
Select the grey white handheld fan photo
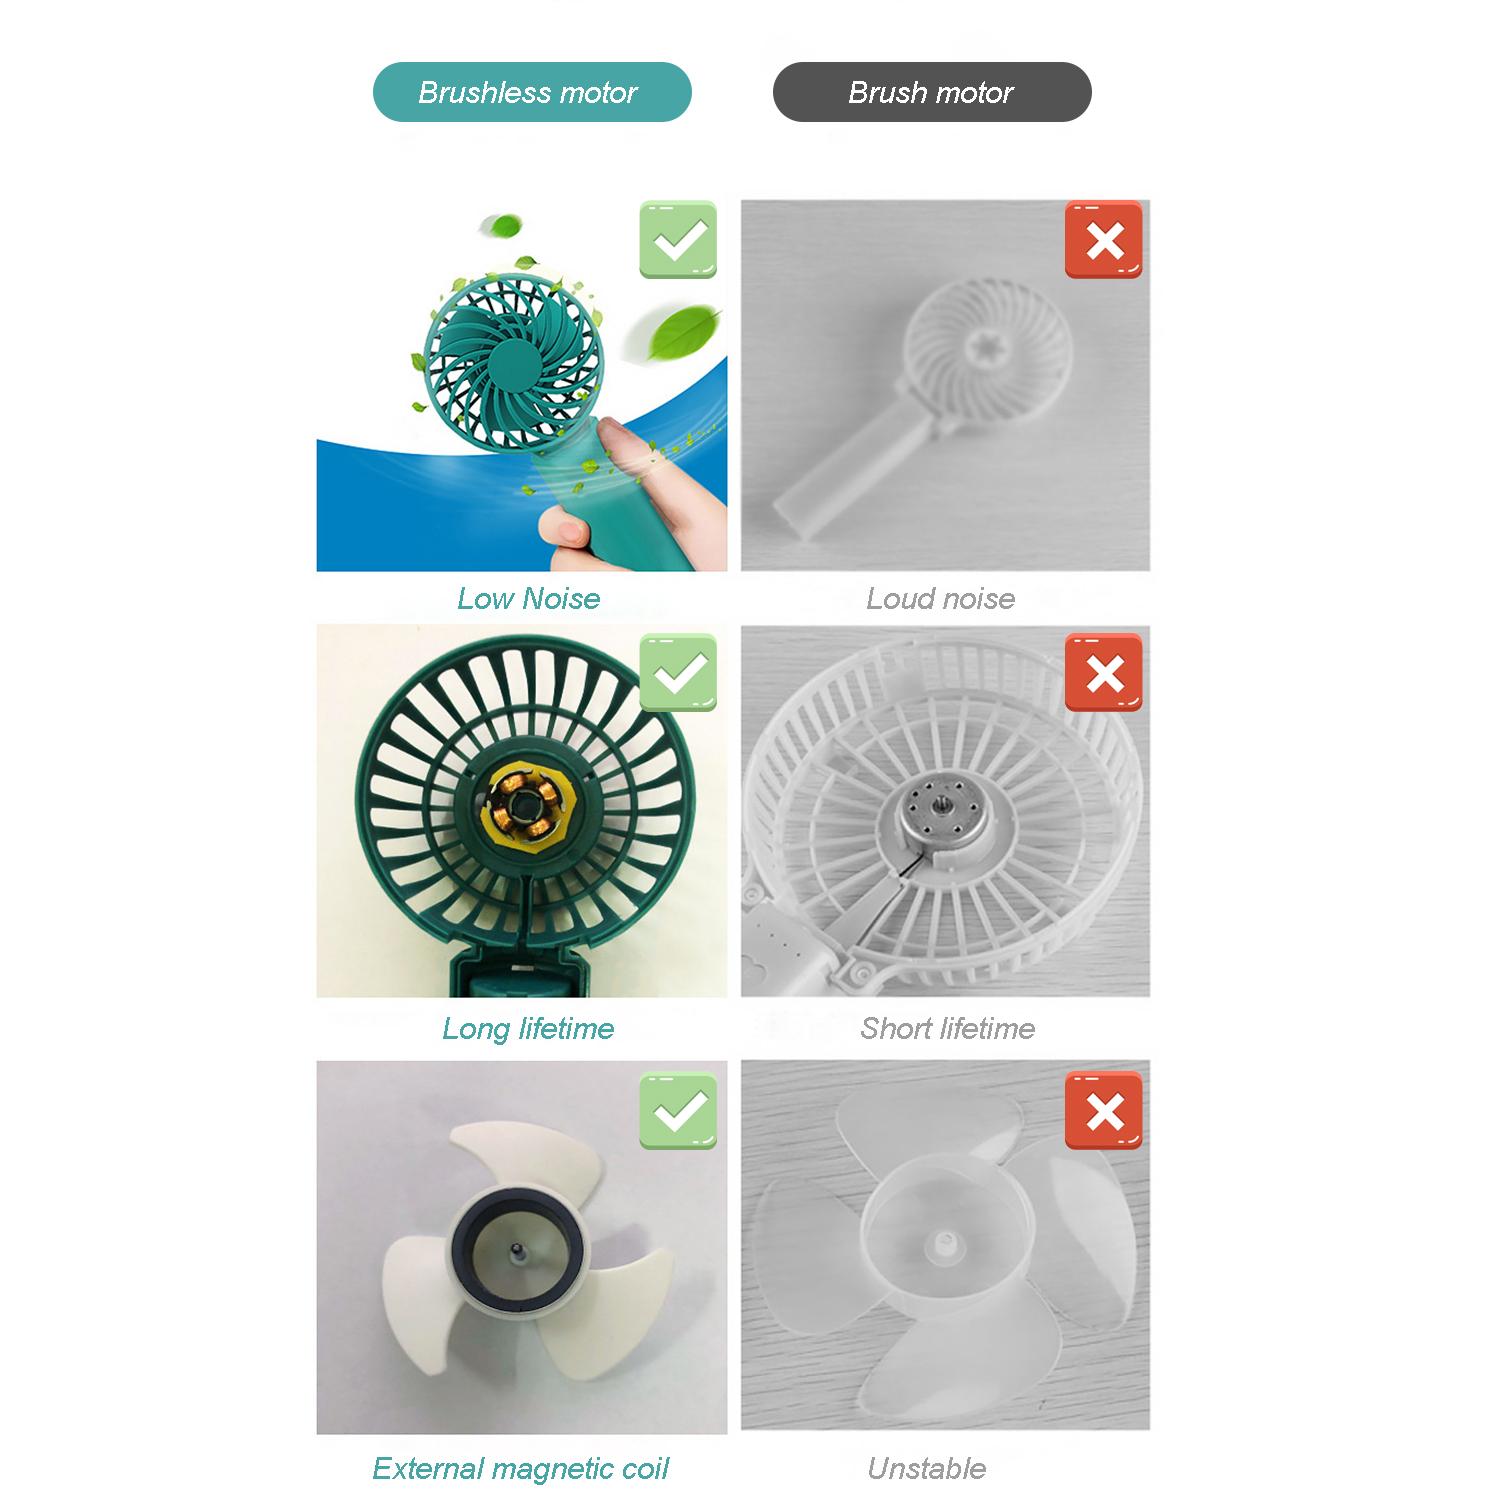[945, 386]
